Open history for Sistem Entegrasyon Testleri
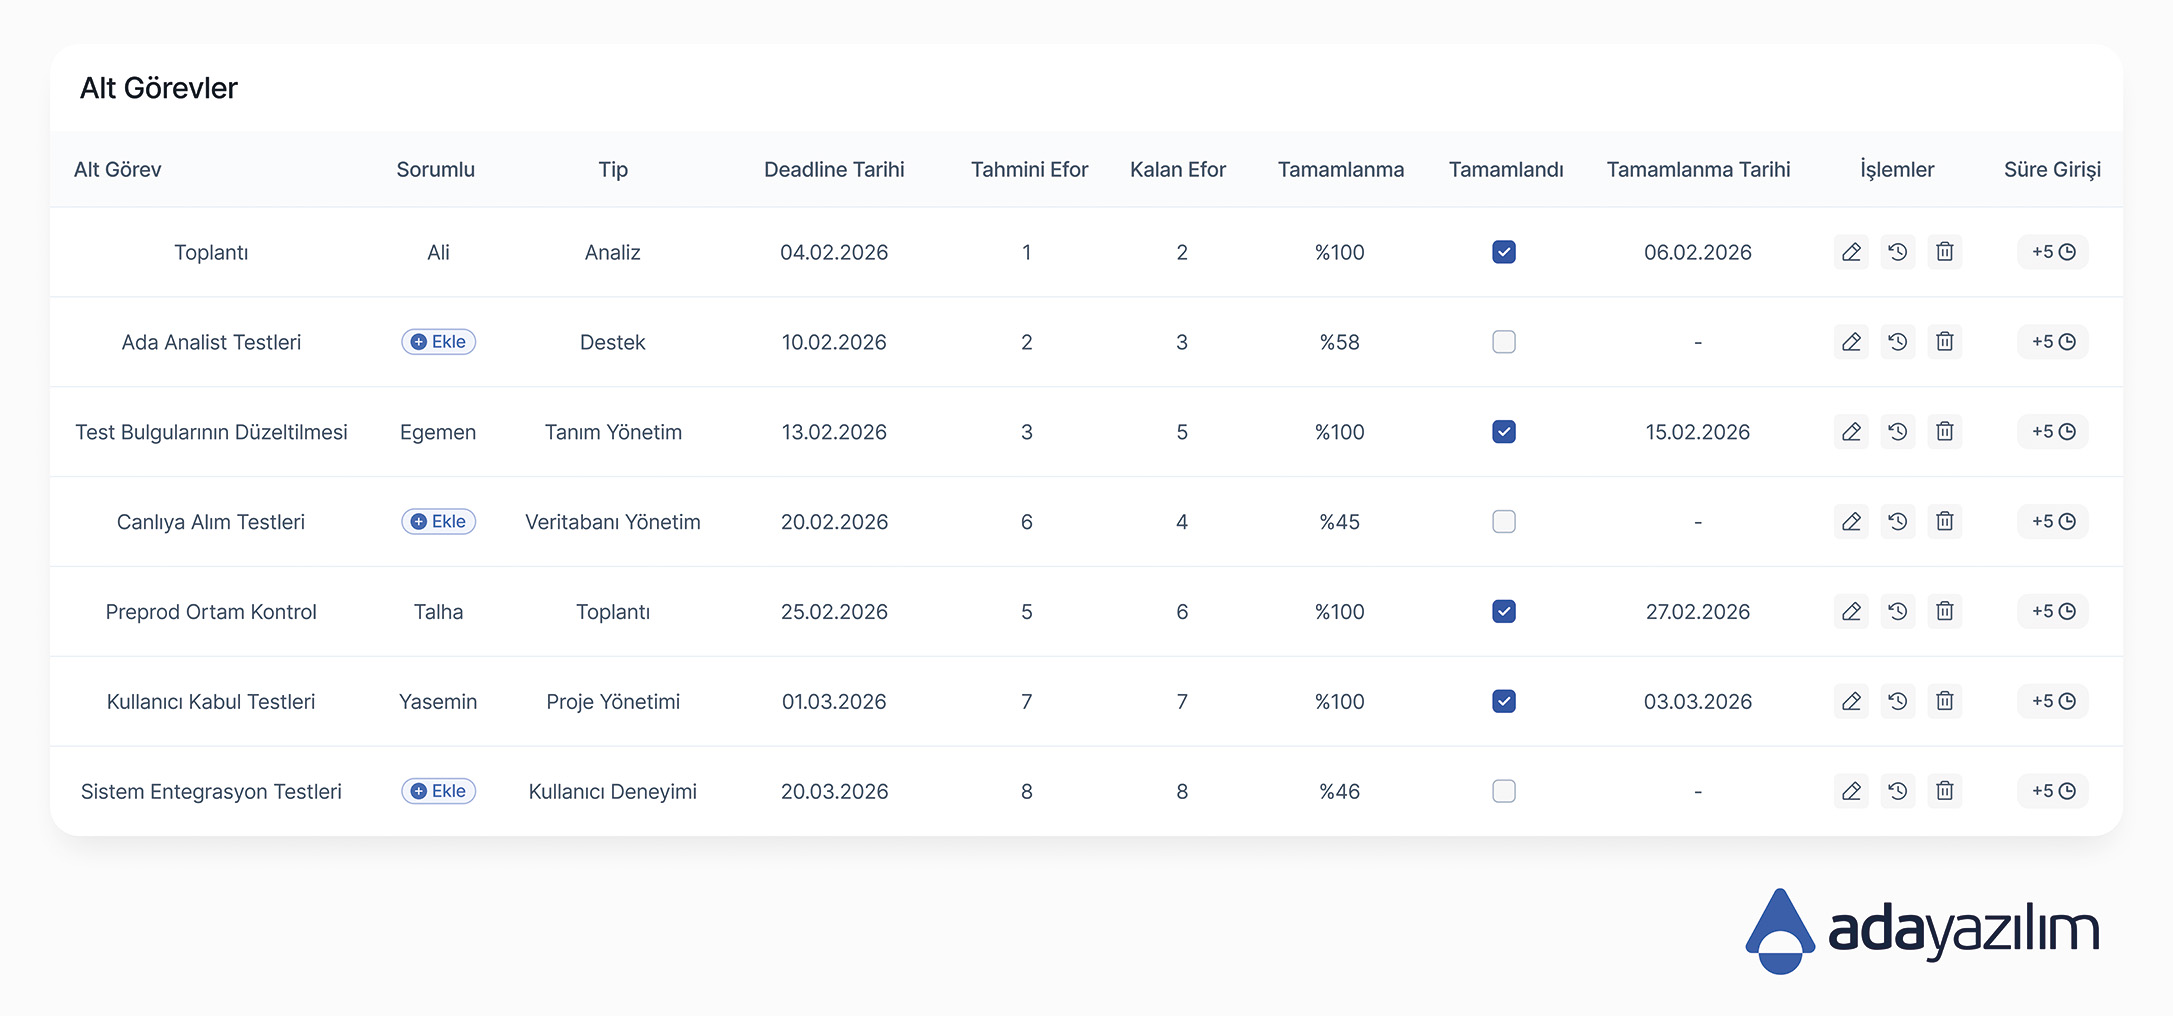Image resolution: width=2173 pixels, height=1016 pixels. coord(1897,791)
